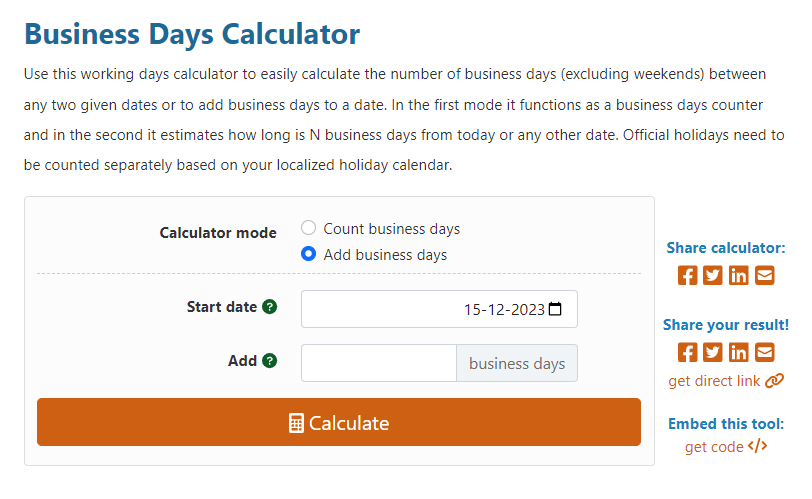Click the Add business days option label

pos(385,255)
